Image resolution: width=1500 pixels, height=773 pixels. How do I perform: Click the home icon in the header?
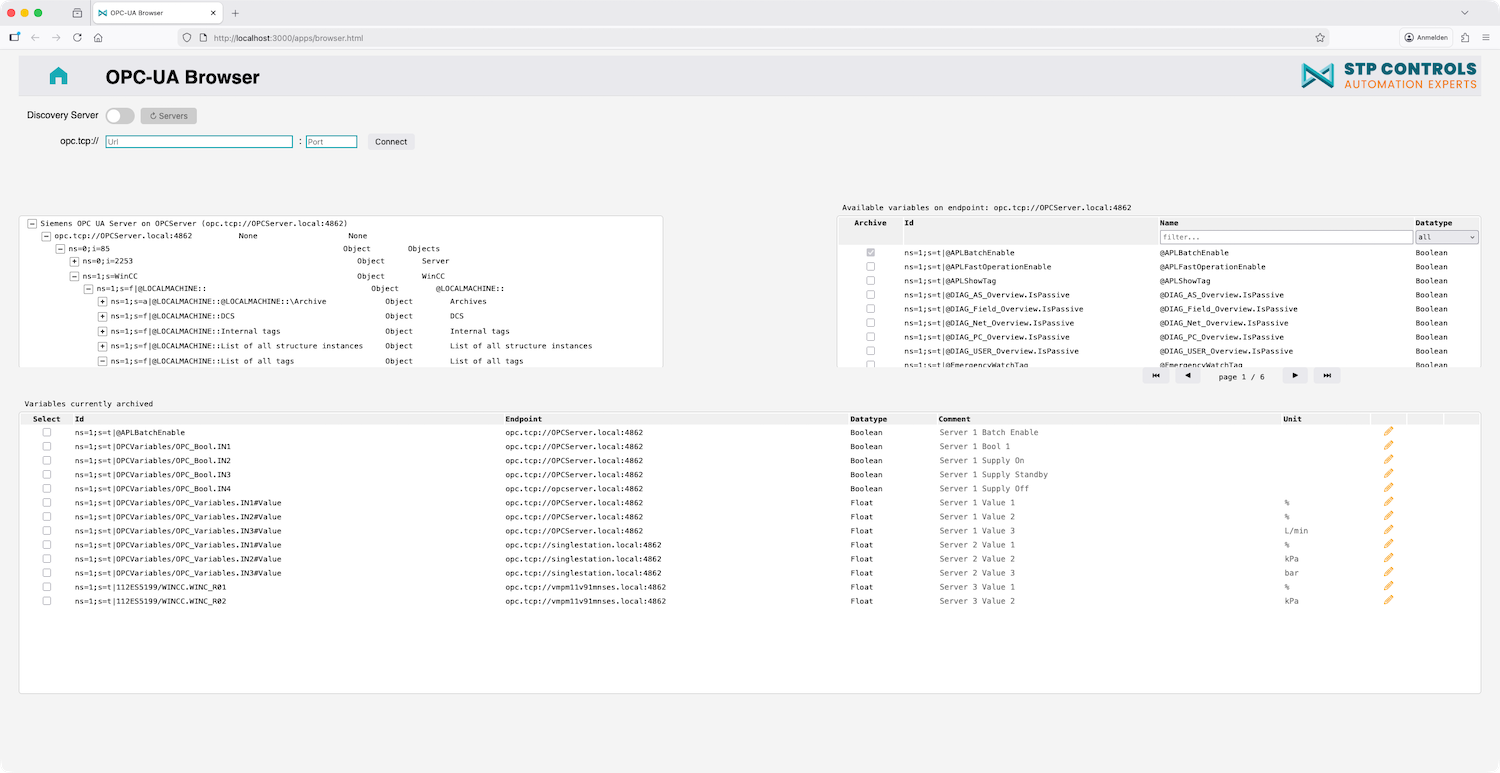[x=57, y=75]
